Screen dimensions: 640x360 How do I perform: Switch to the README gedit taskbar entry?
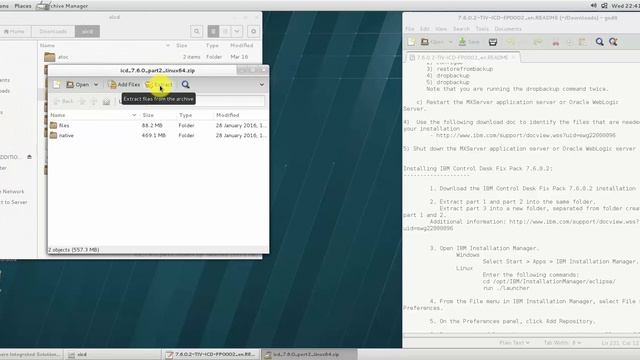tap(211, 355)
